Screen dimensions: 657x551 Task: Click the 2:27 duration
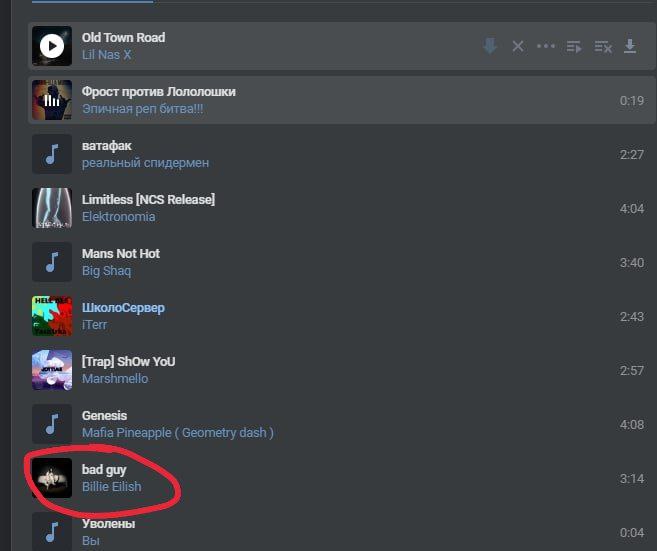point(631,155)
